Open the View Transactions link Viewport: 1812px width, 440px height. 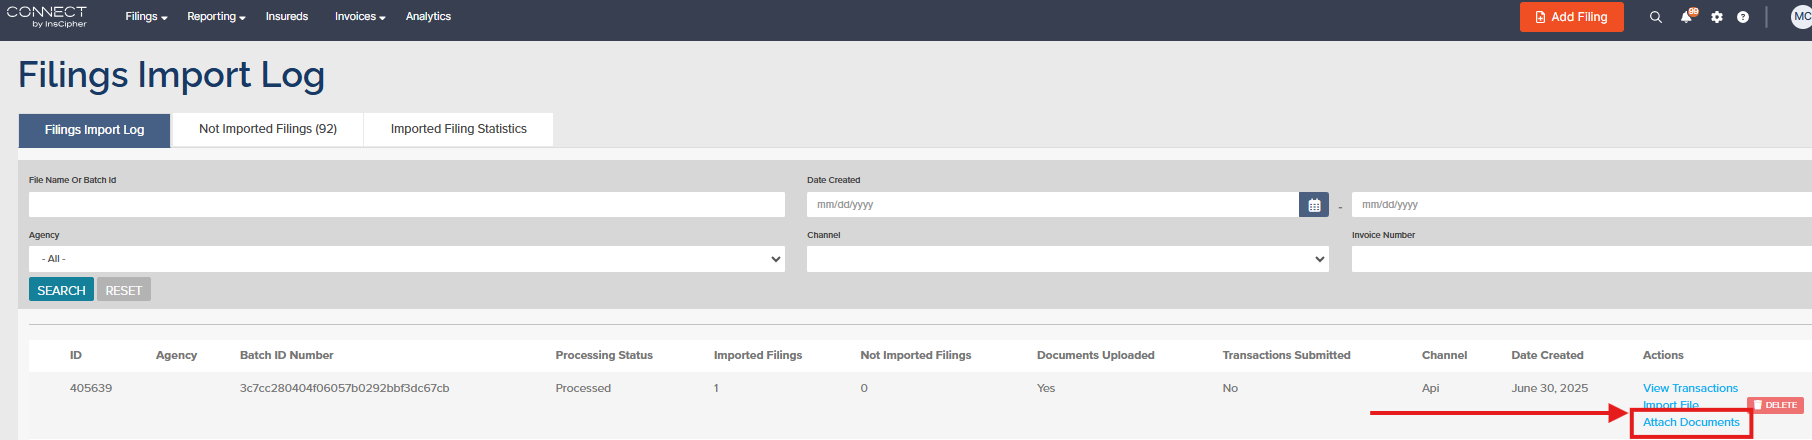click(x=1690, y=388)
